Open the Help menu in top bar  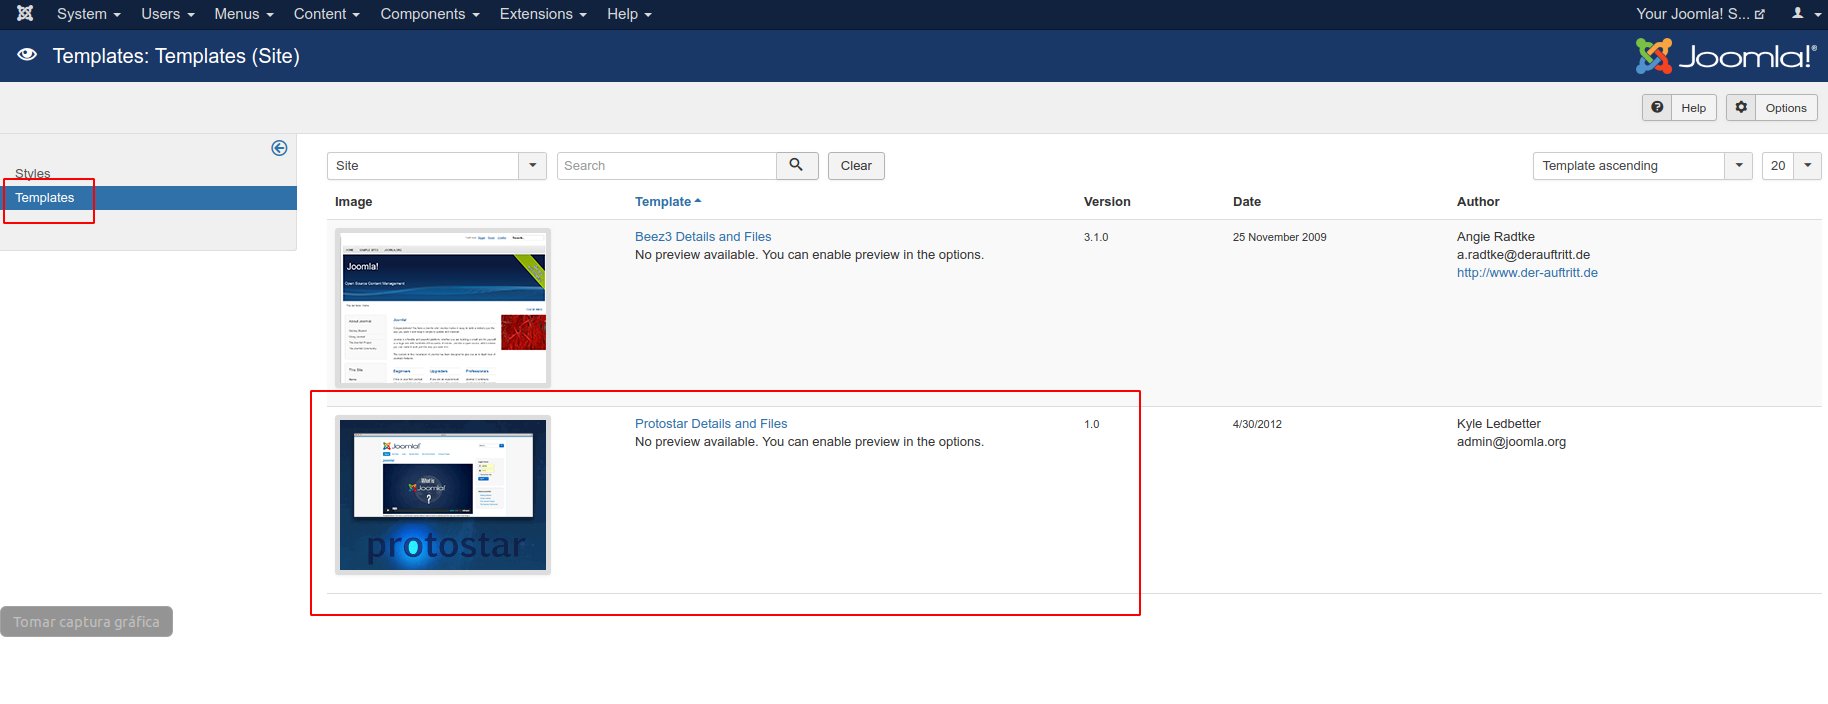point(629,14)
